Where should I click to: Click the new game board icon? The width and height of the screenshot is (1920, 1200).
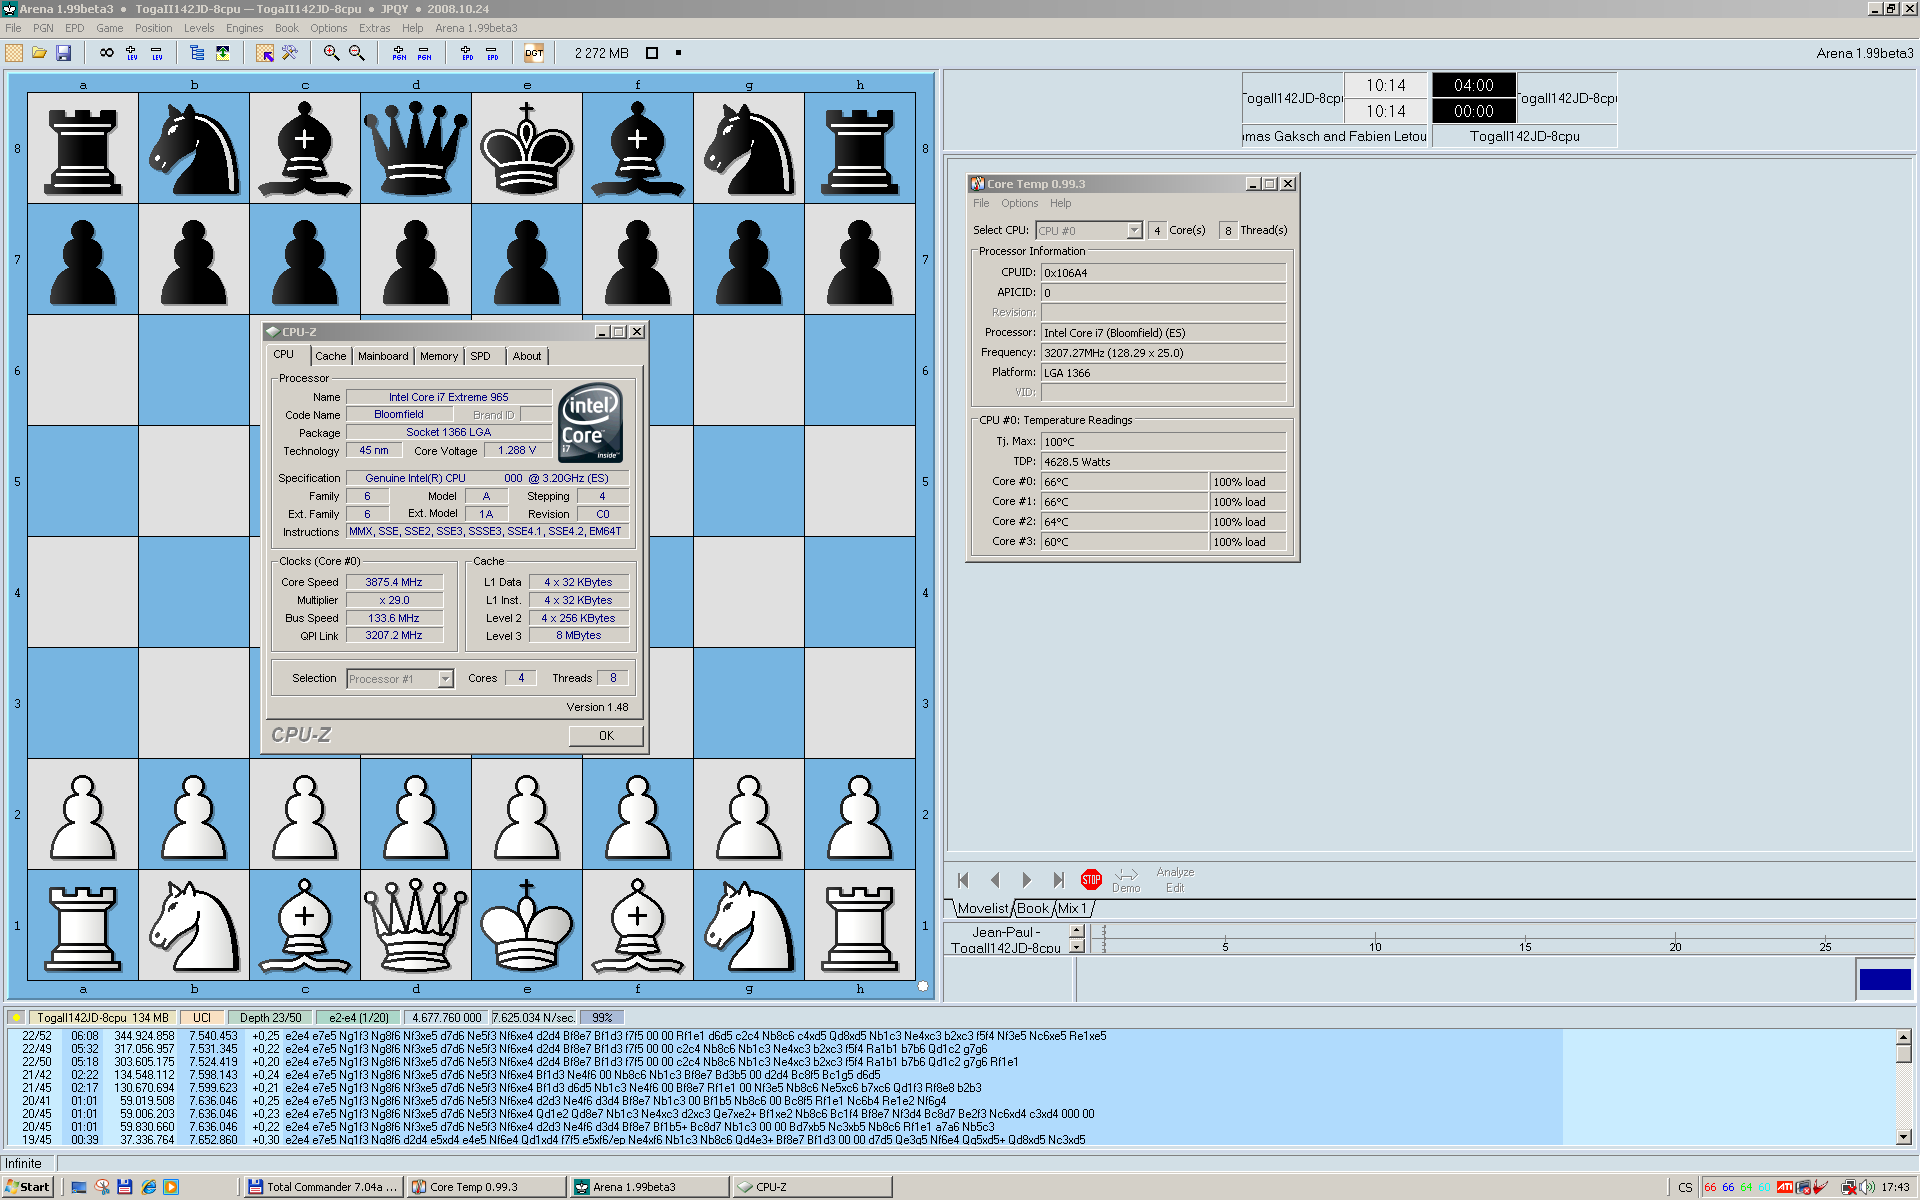tap(14, 53)
